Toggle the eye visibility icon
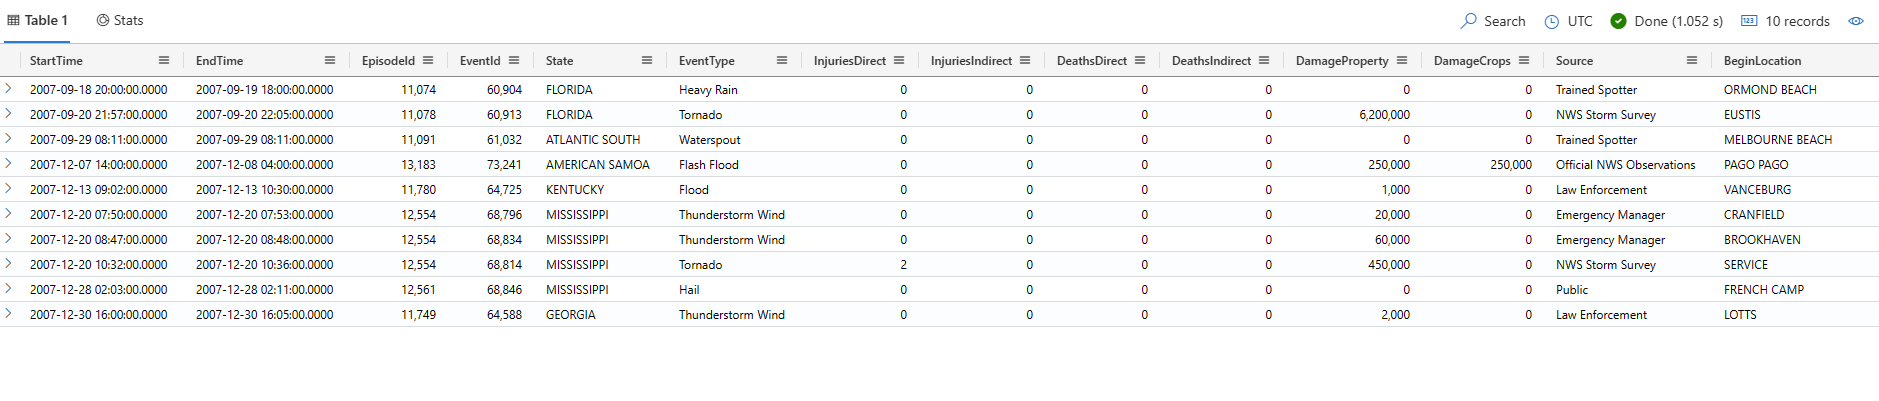 point(1856,21)
